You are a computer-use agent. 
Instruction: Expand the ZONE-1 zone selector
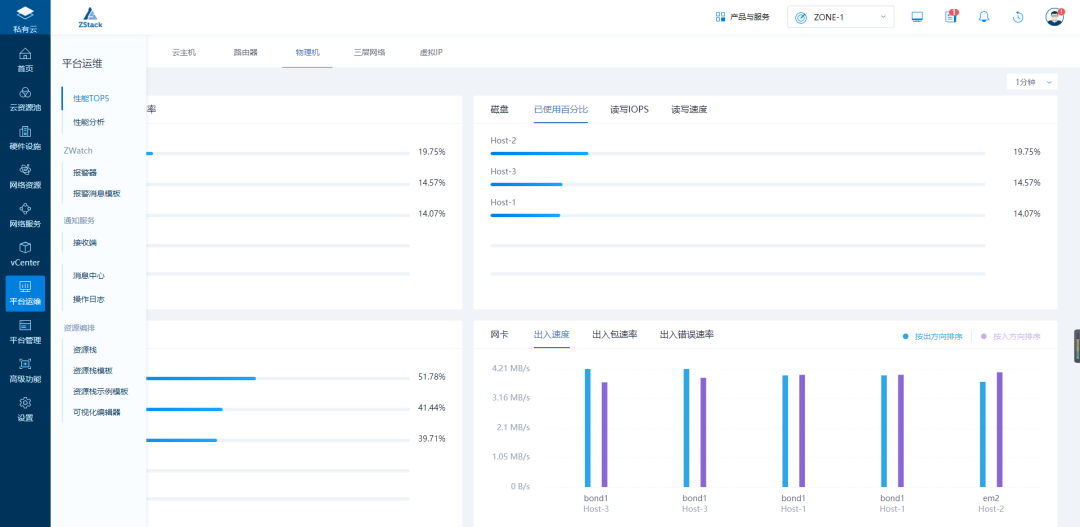pos(840,17)
